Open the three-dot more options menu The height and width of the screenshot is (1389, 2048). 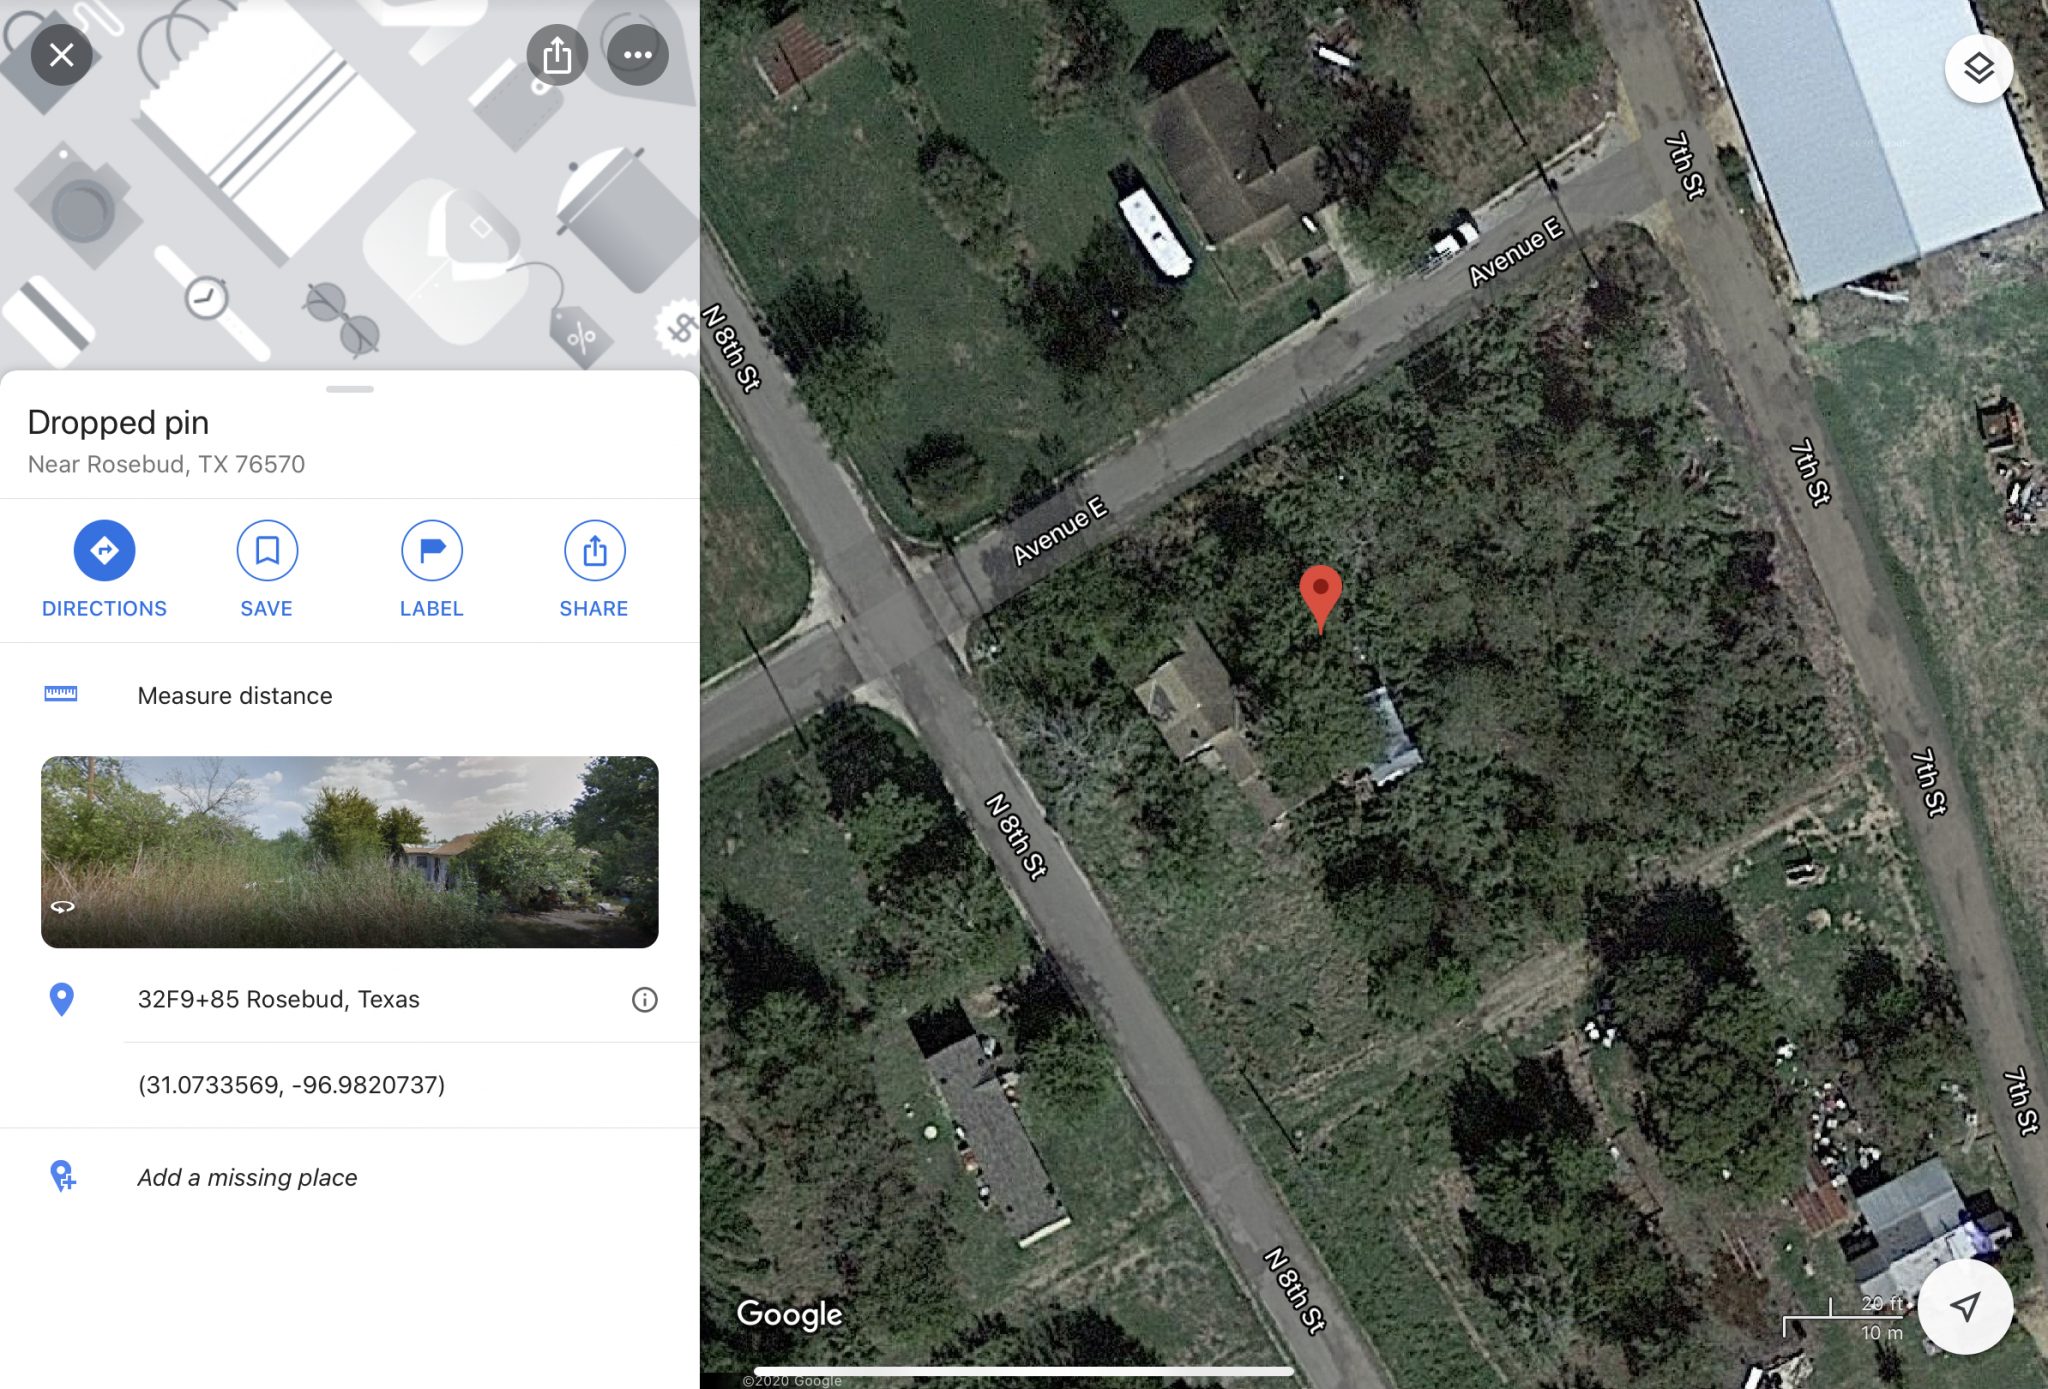pos(638,55)
